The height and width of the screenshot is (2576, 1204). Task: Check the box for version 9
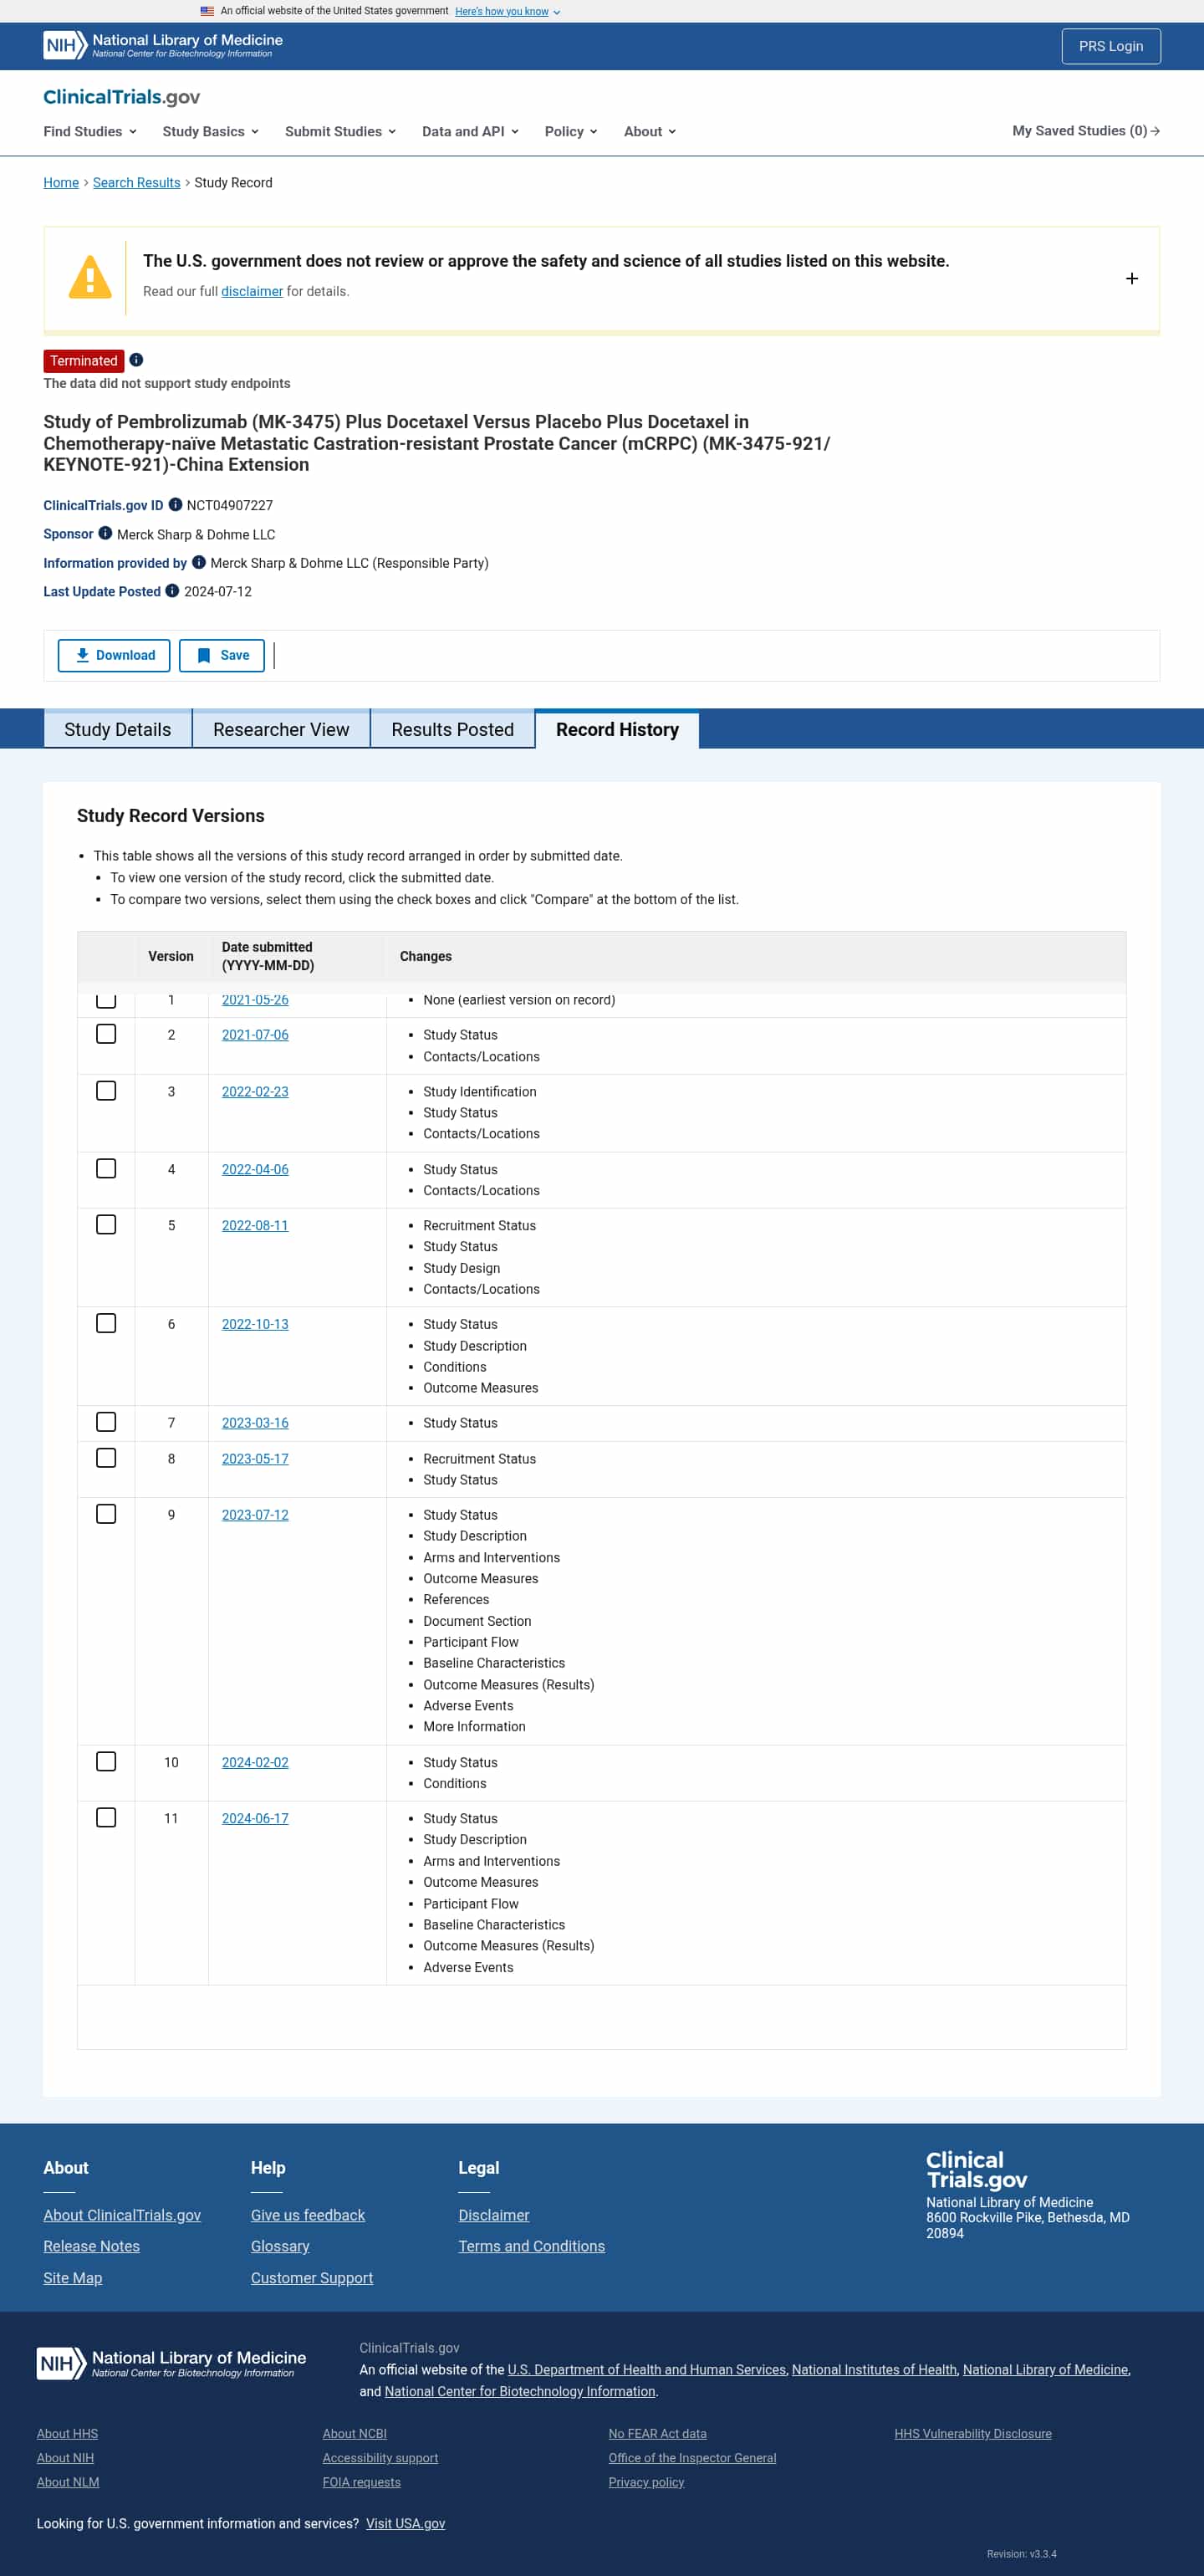pos(106,1514)
